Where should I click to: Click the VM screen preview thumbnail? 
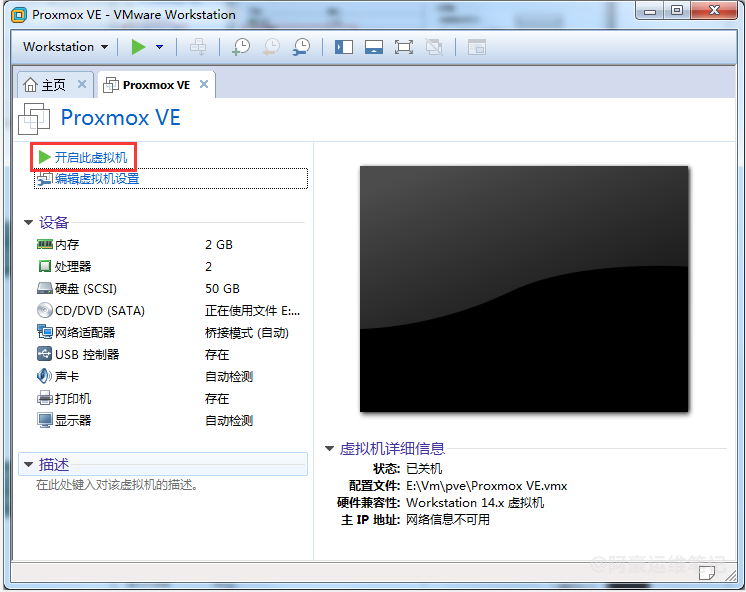tap(524, 289)
